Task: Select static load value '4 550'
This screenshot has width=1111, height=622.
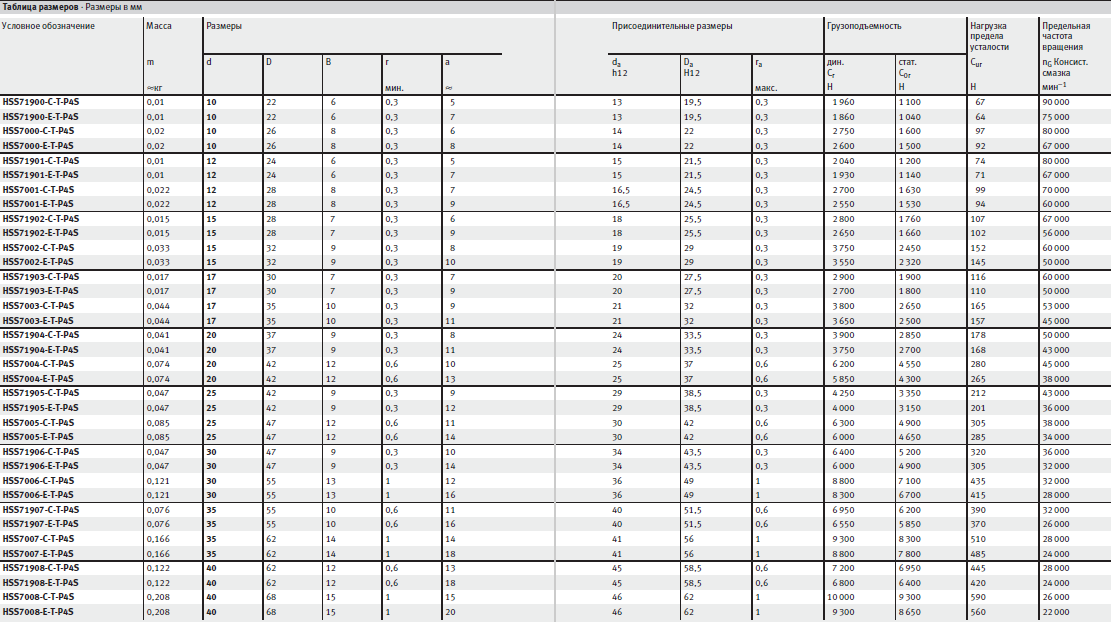Action: [910, 364]
